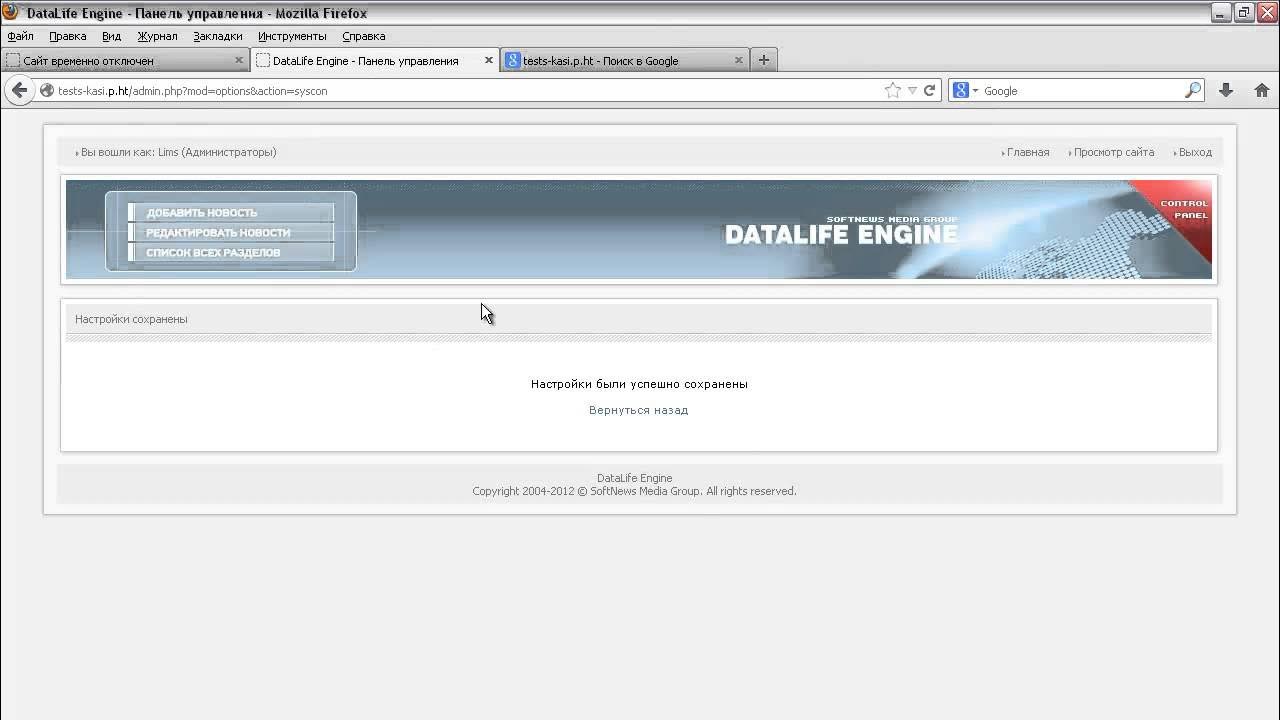Click 'Настройки были успешно сохранены' message
This screenshot has height=720, width=1280.
click(639, 384)
